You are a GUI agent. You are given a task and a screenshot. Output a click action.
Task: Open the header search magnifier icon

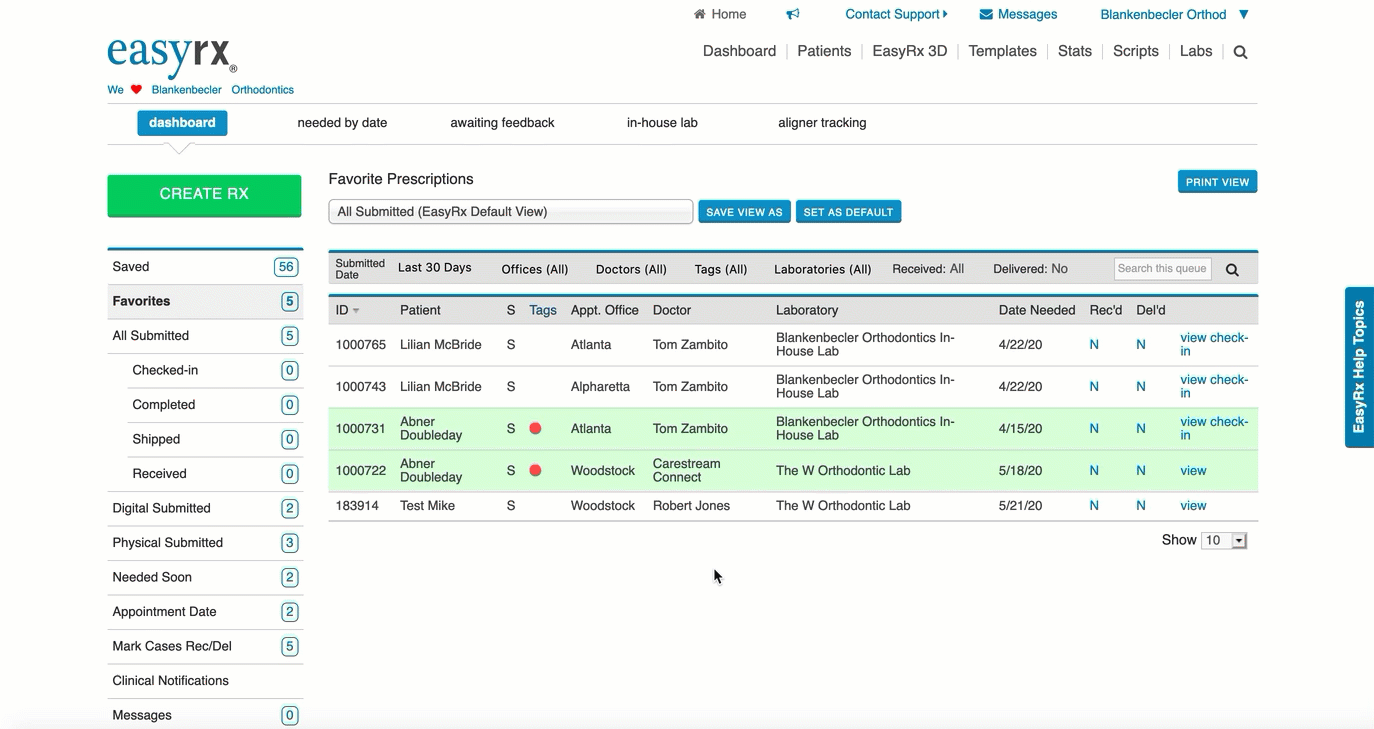(x=1240, y=52)
